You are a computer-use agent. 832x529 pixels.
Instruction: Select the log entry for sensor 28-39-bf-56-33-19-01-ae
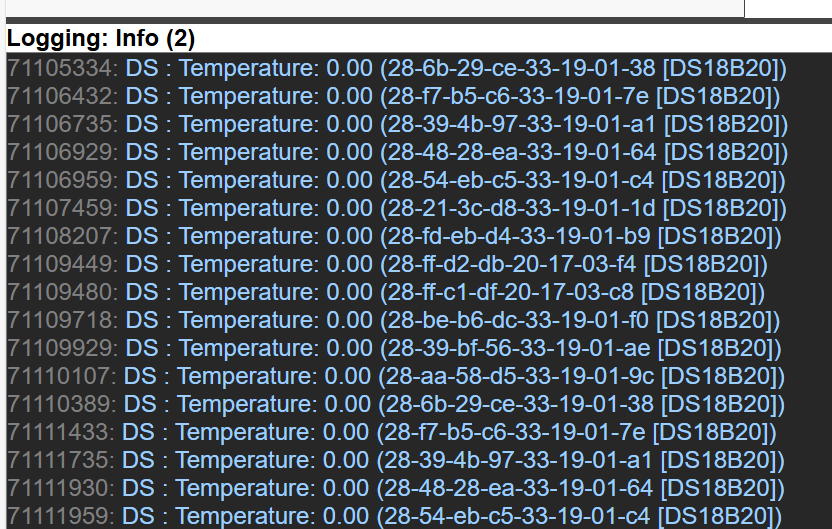click(394, 349)
